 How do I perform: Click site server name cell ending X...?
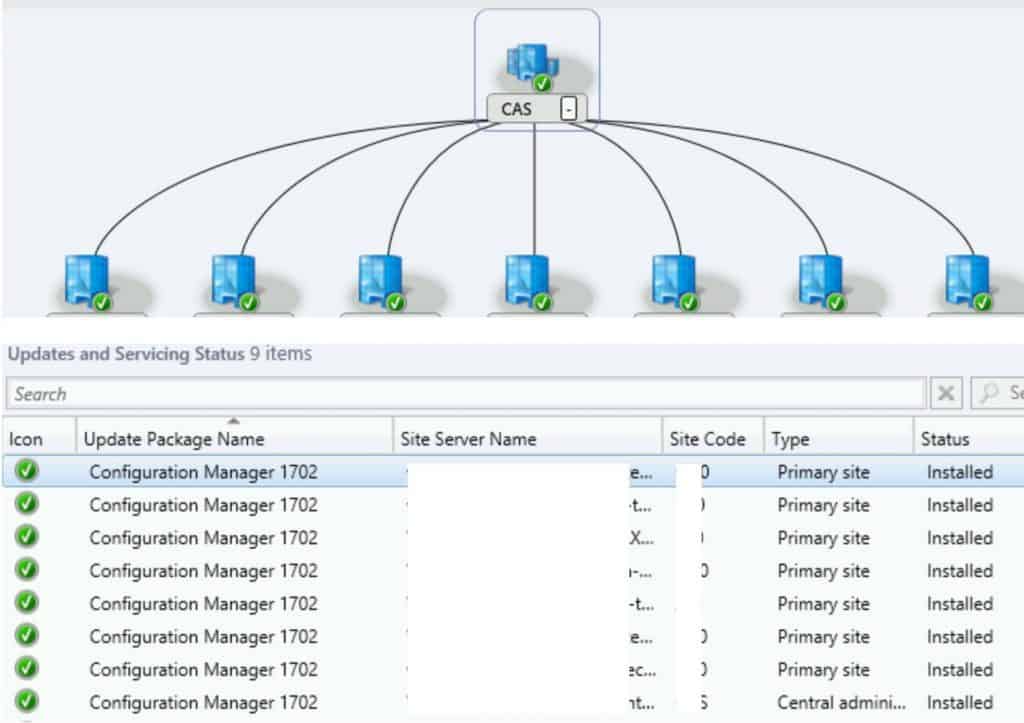tap(530, 538)
